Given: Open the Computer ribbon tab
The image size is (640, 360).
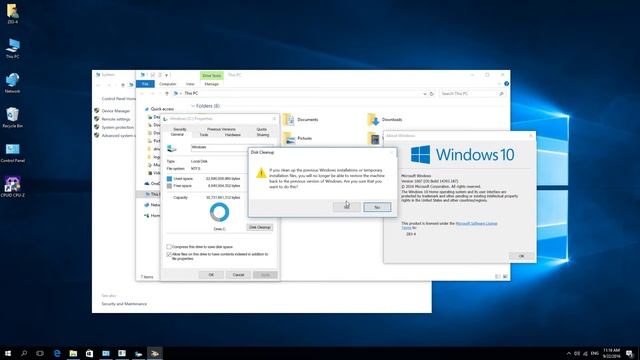Looking at the screenshot, I should pos(167,84).
